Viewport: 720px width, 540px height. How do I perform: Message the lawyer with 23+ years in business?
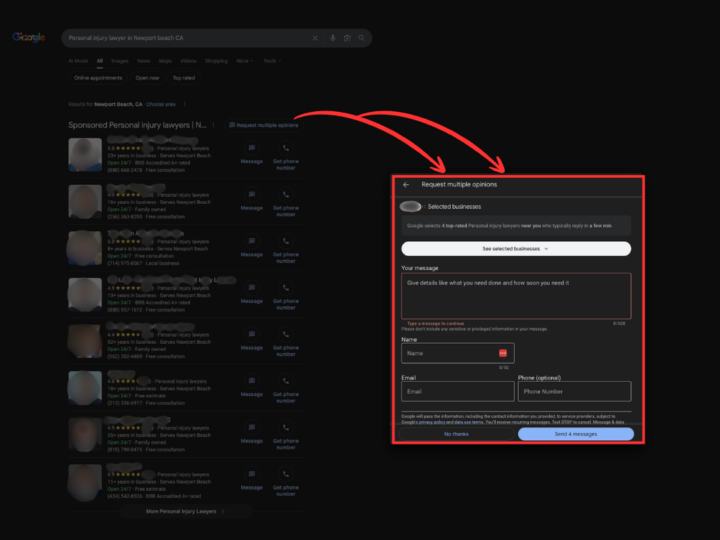(x=252, y=154)
